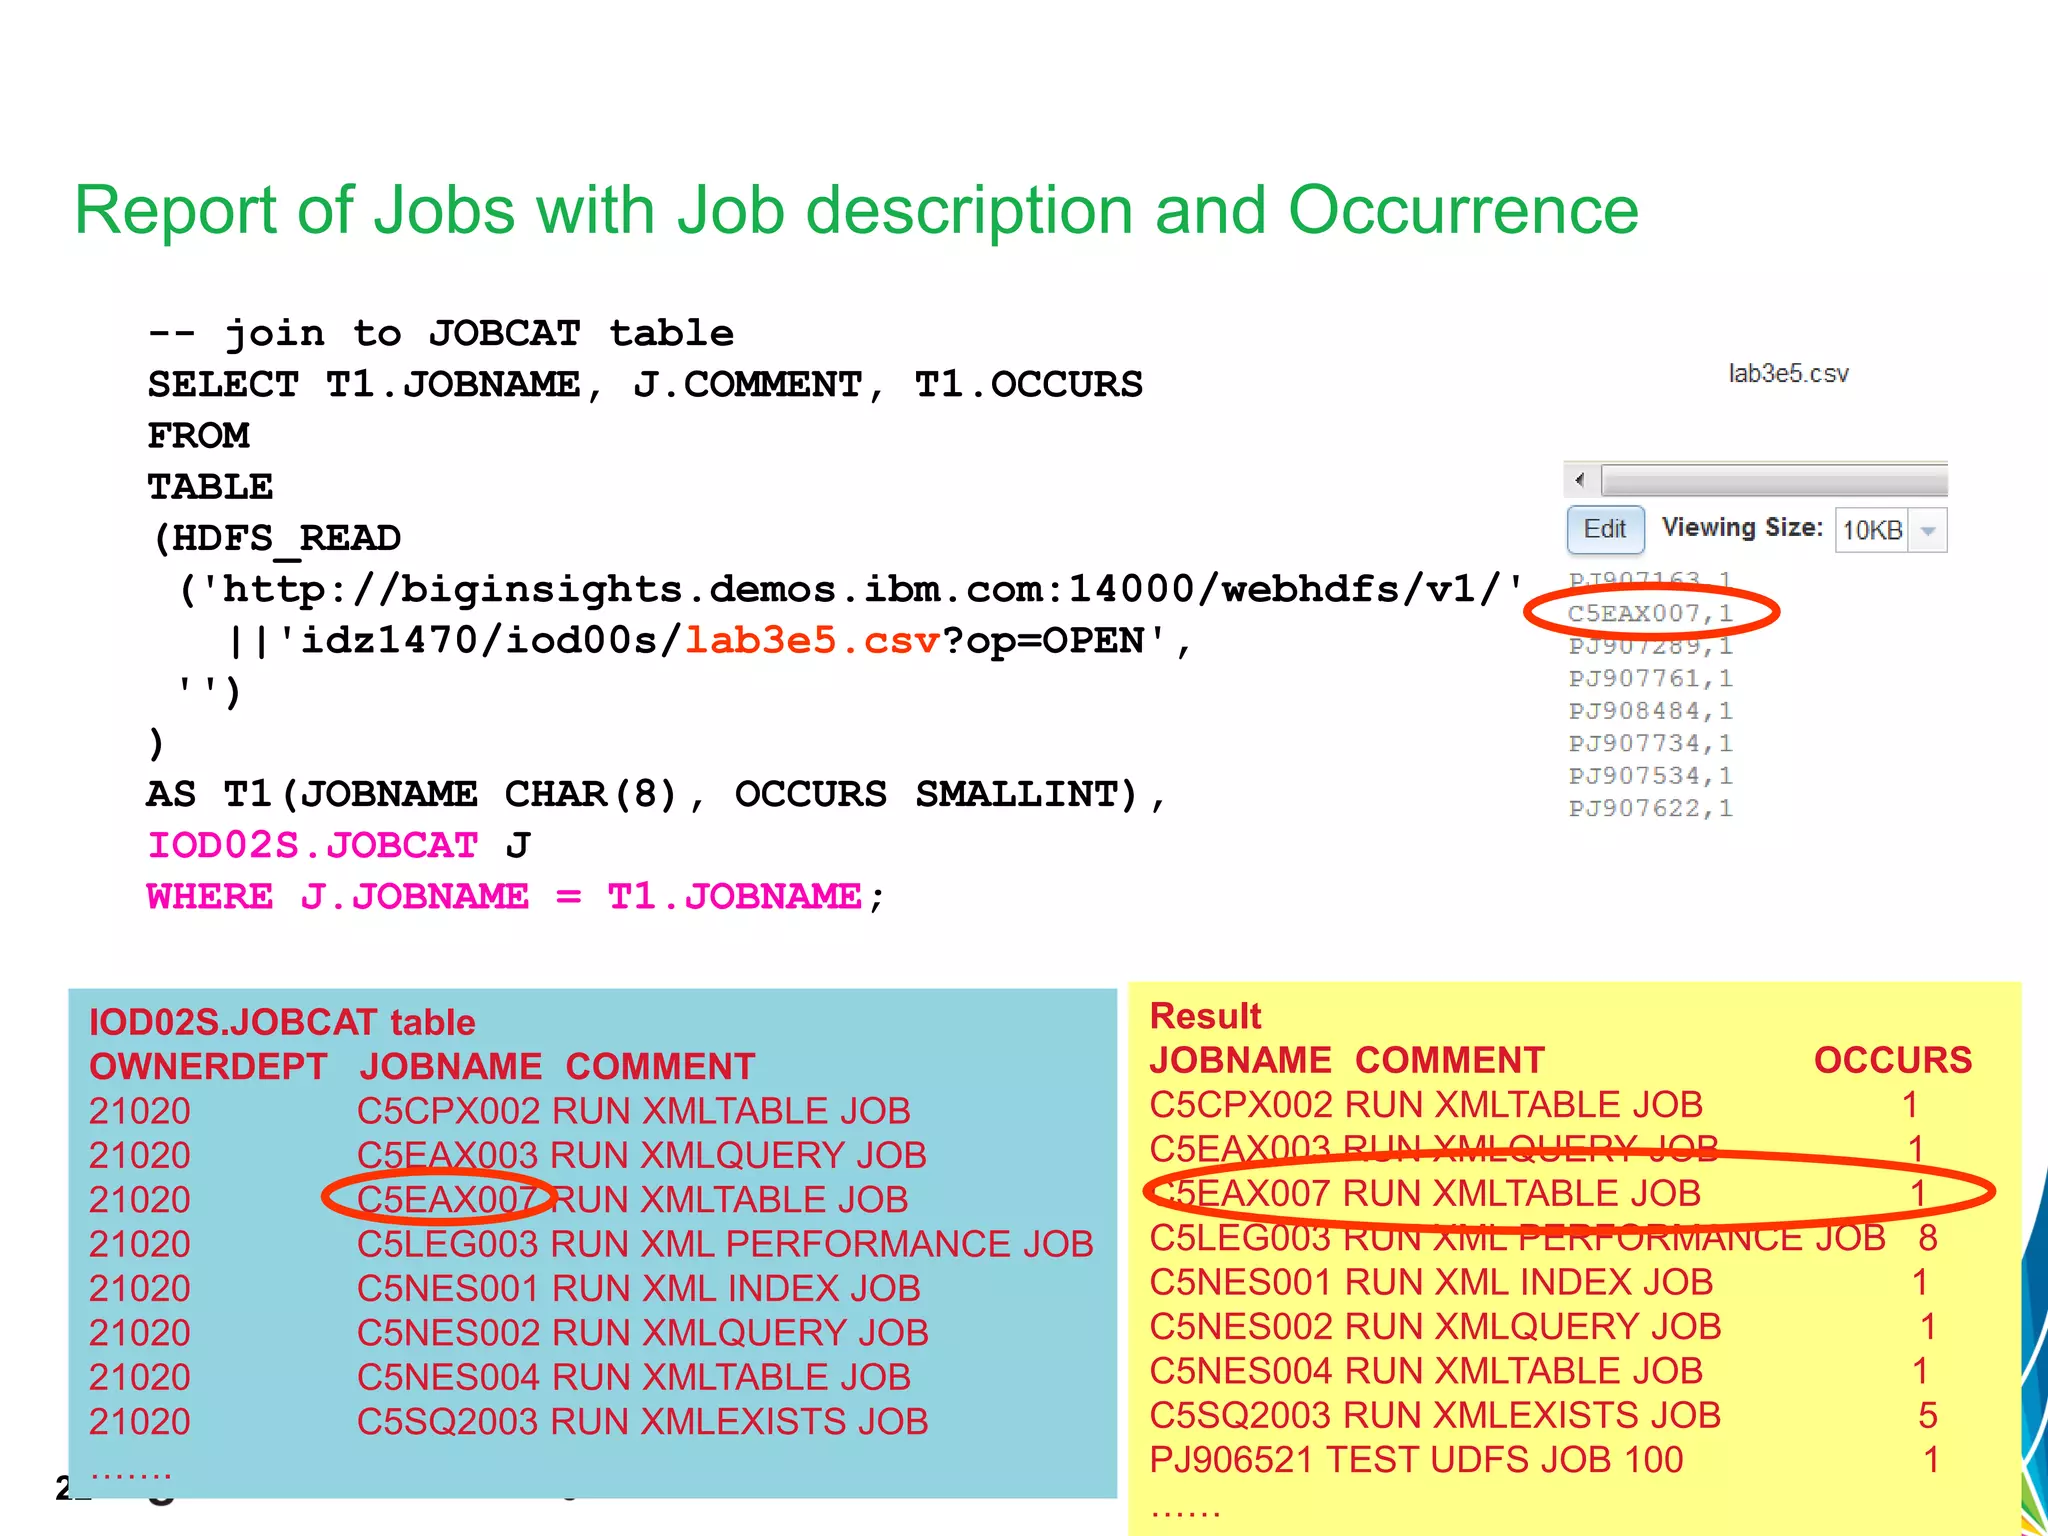
Task: Click the COMMENT header in Result panel
Action: (x=1450, y=1060)
